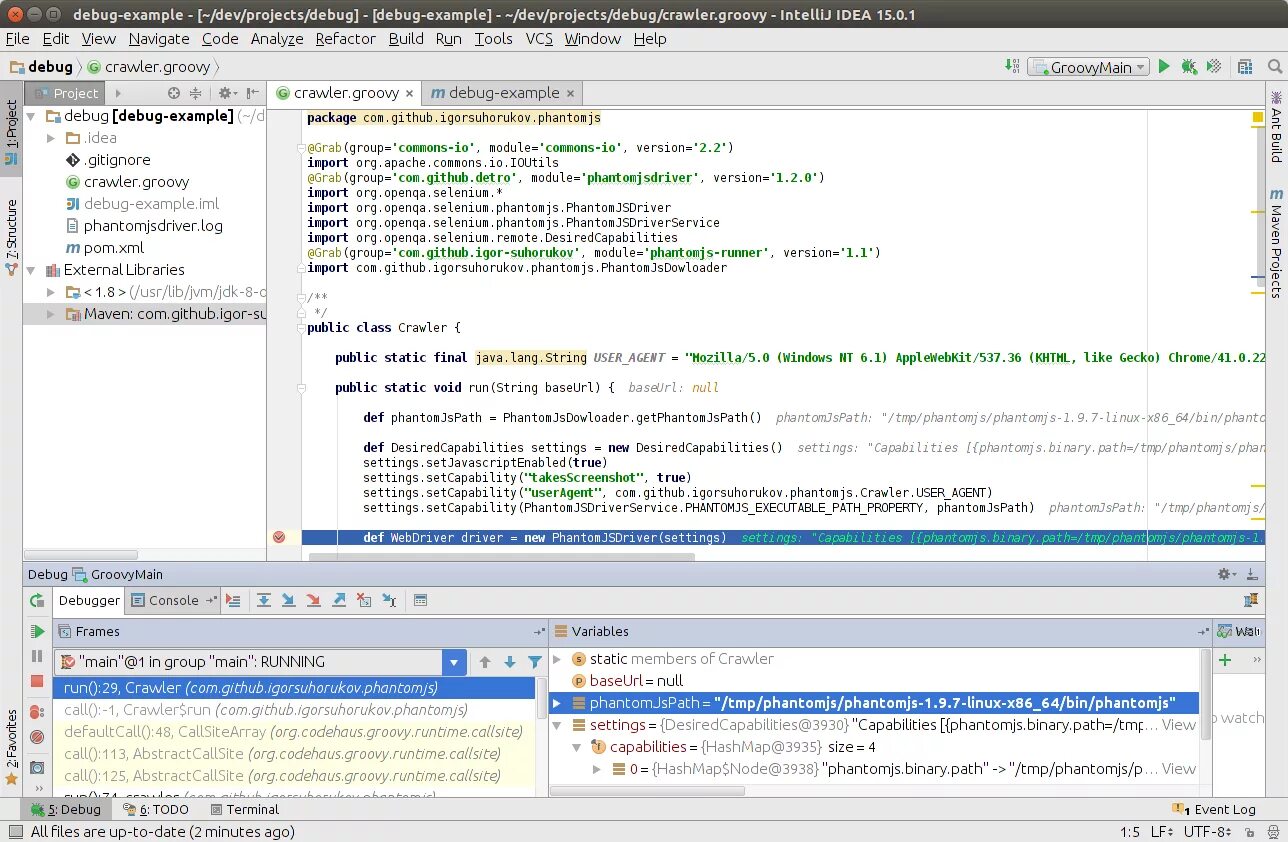The image size is (1288, 842).
Task: Collapse the capabilities HashMap node
Action: click(577, 747)
